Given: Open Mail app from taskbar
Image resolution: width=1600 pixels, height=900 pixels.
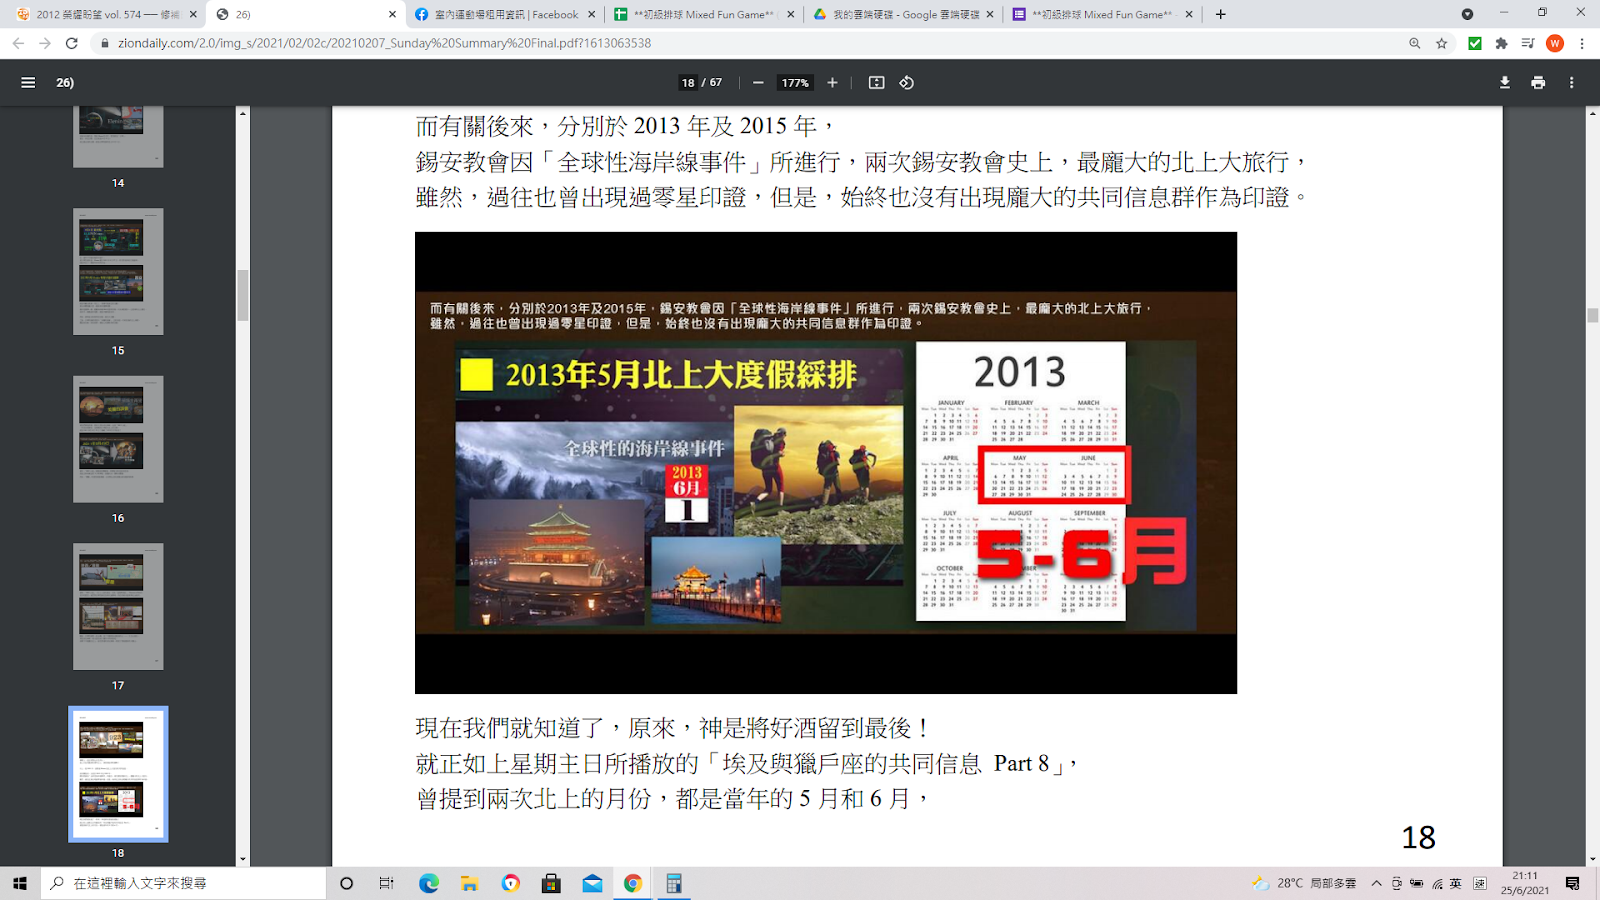Looking at the screenshot, I should [x=592, y=883].
